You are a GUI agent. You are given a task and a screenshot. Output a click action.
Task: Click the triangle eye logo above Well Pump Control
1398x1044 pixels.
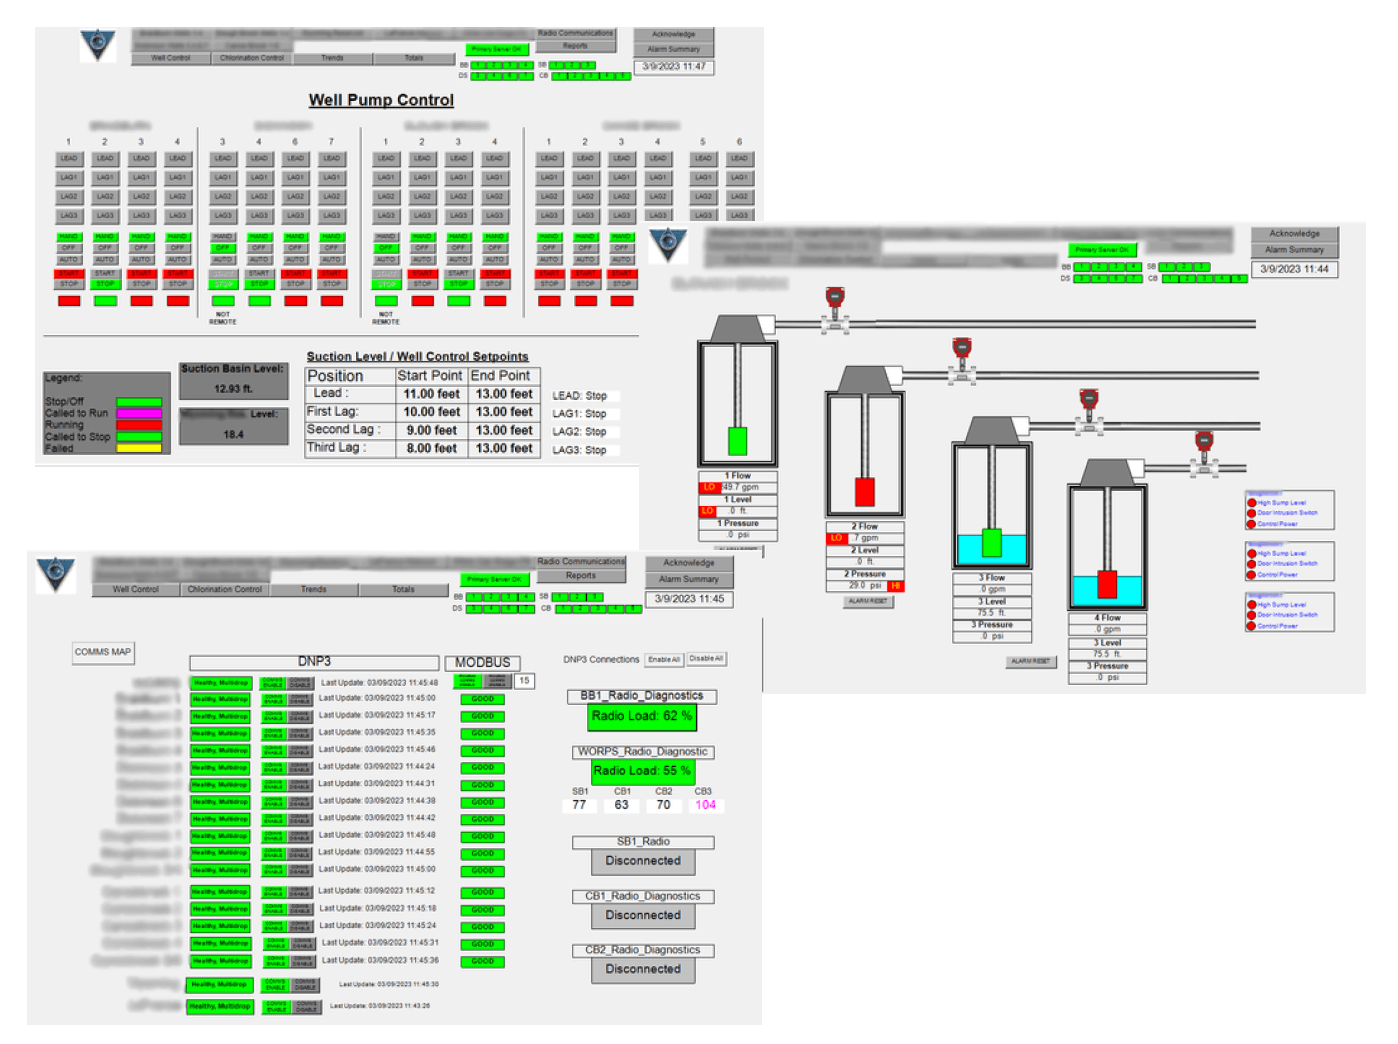tap(97, 45)
